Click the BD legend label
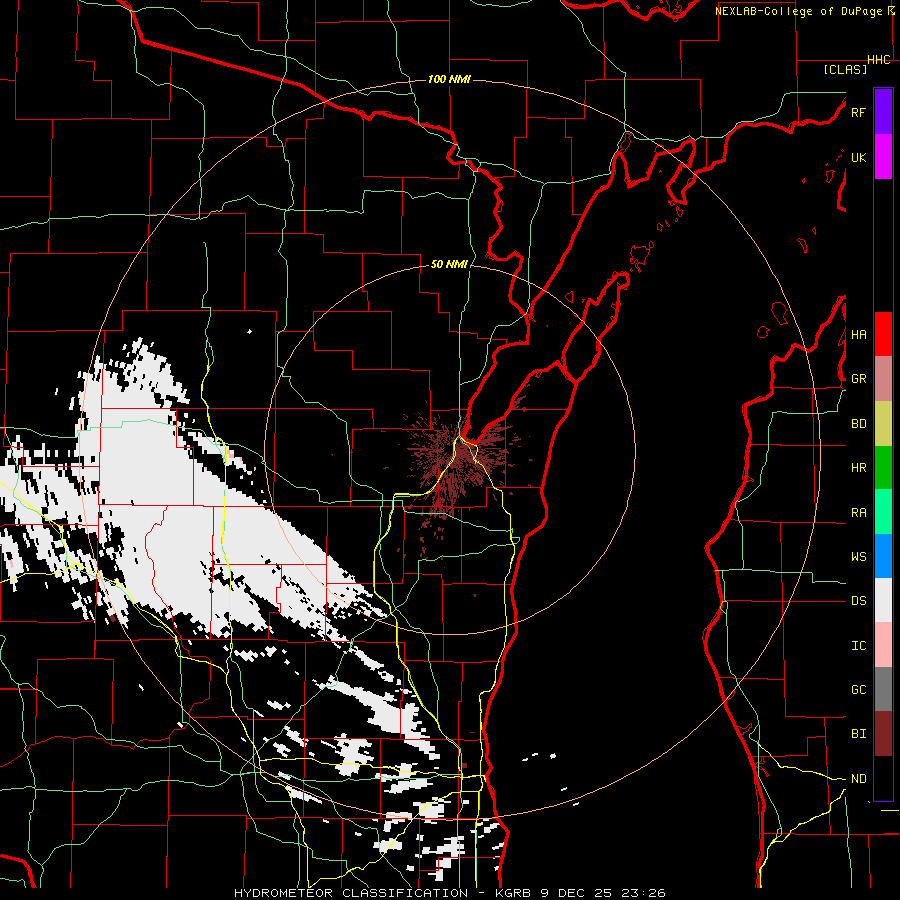 (x=859, y=424)
